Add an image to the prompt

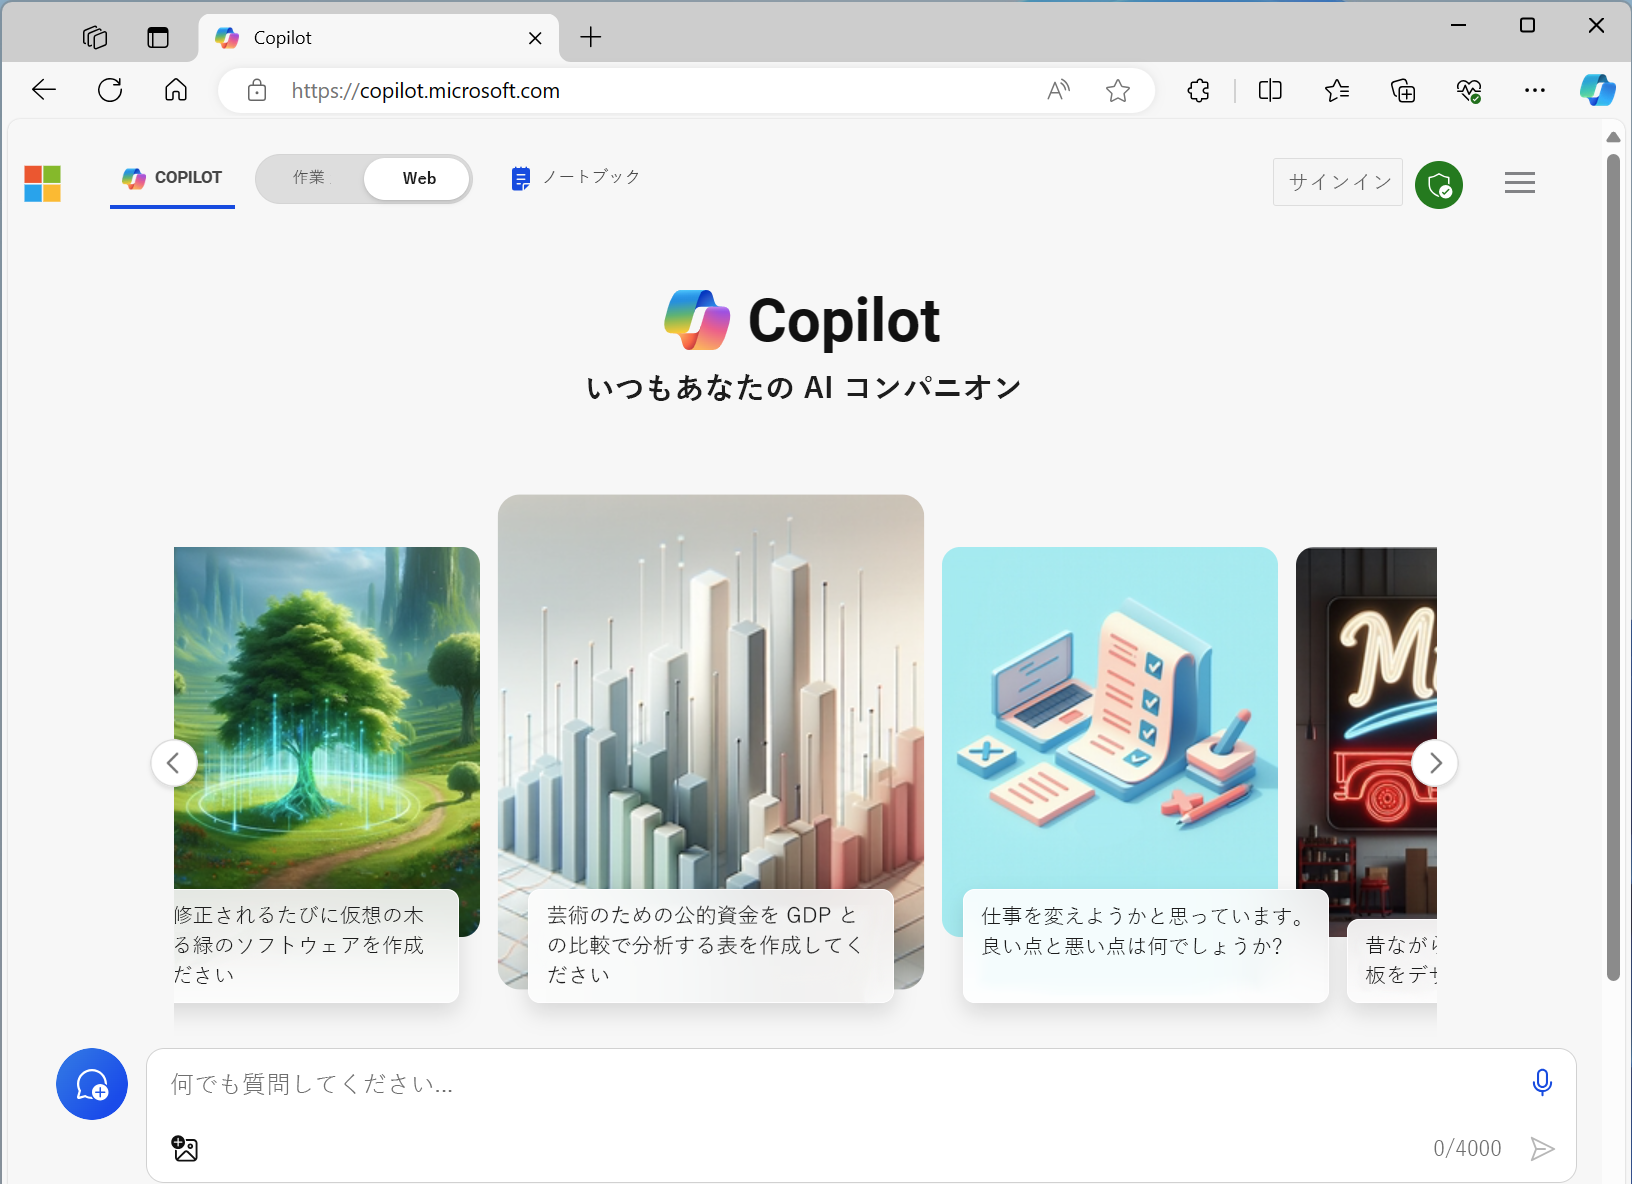(x=185, y=1148)
